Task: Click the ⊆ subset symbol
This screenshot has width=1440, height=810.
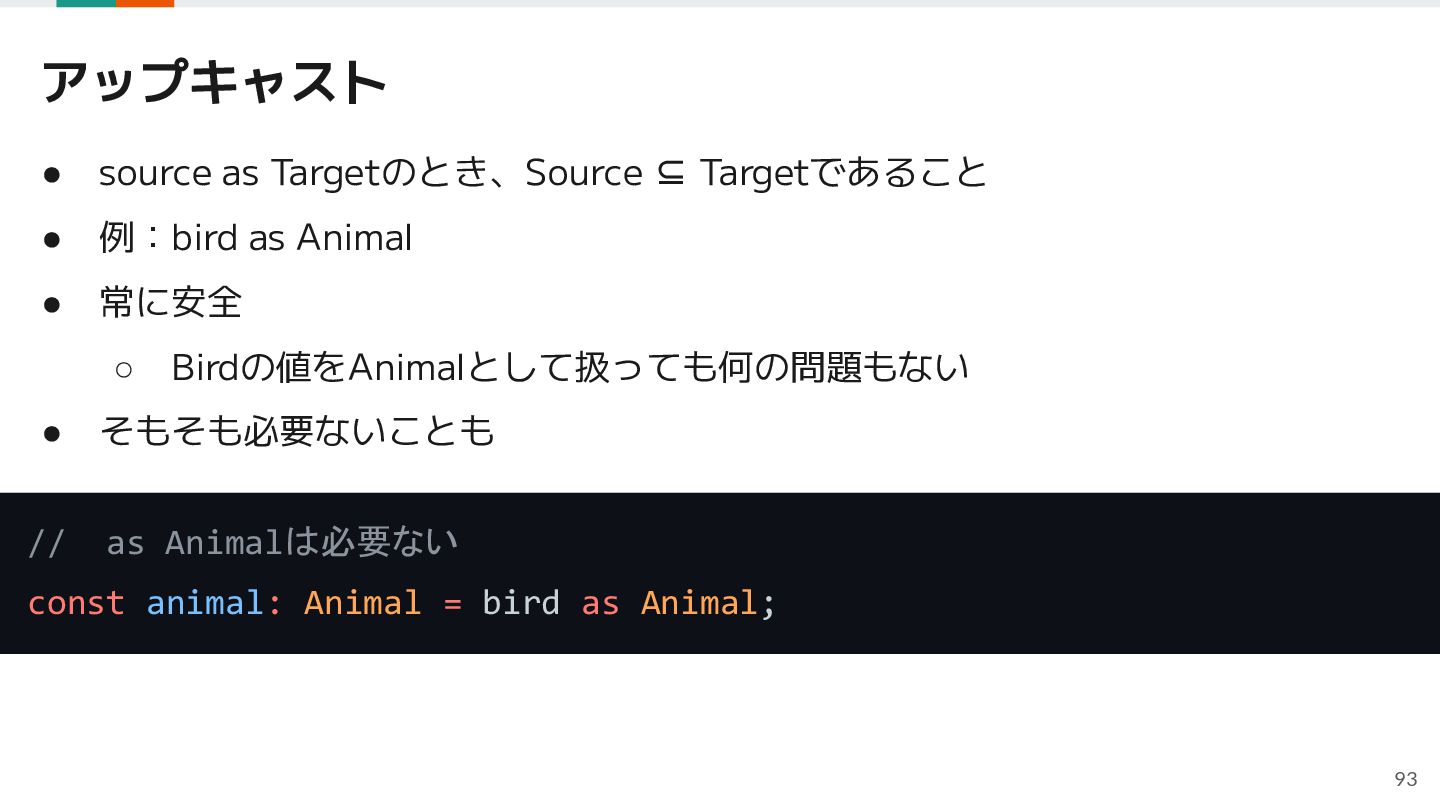Action: tap(671, 174)
